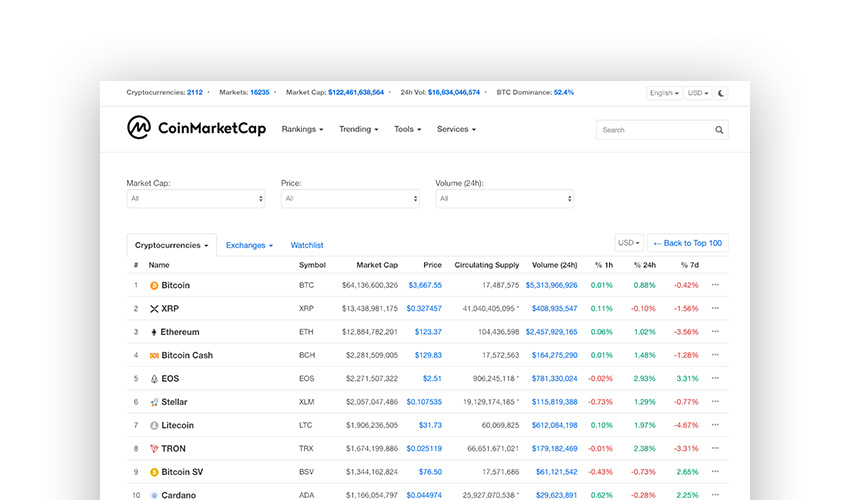Click BTC Dominance 52.4% link
The height and width of the screenshot is (500, 850).
[x=563, y=92]
